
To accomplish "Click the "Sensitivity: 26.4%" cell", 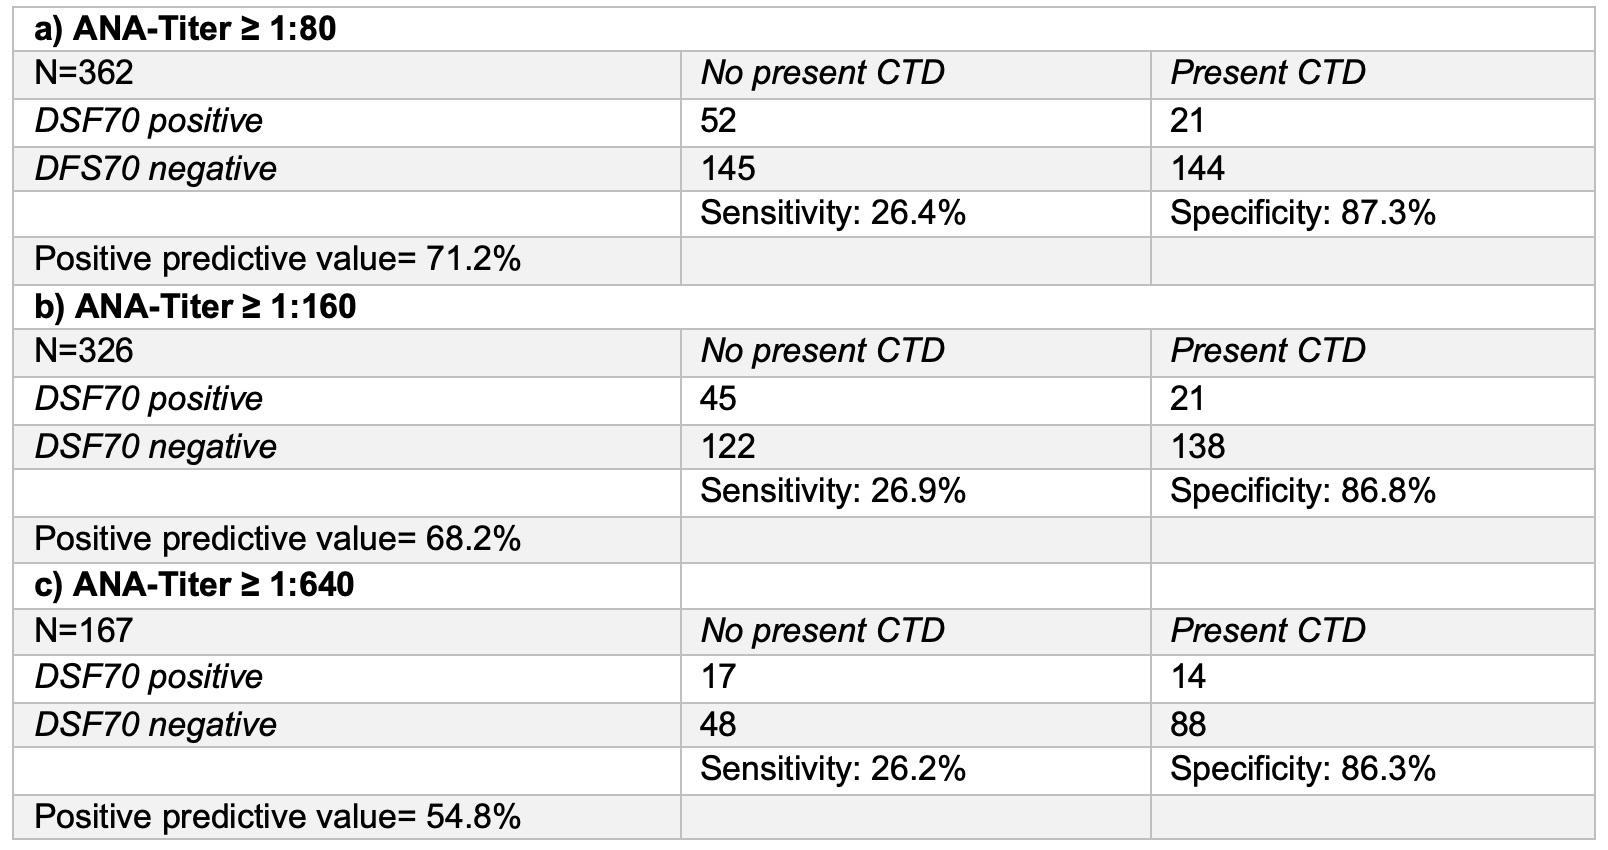I will [832, 213].
